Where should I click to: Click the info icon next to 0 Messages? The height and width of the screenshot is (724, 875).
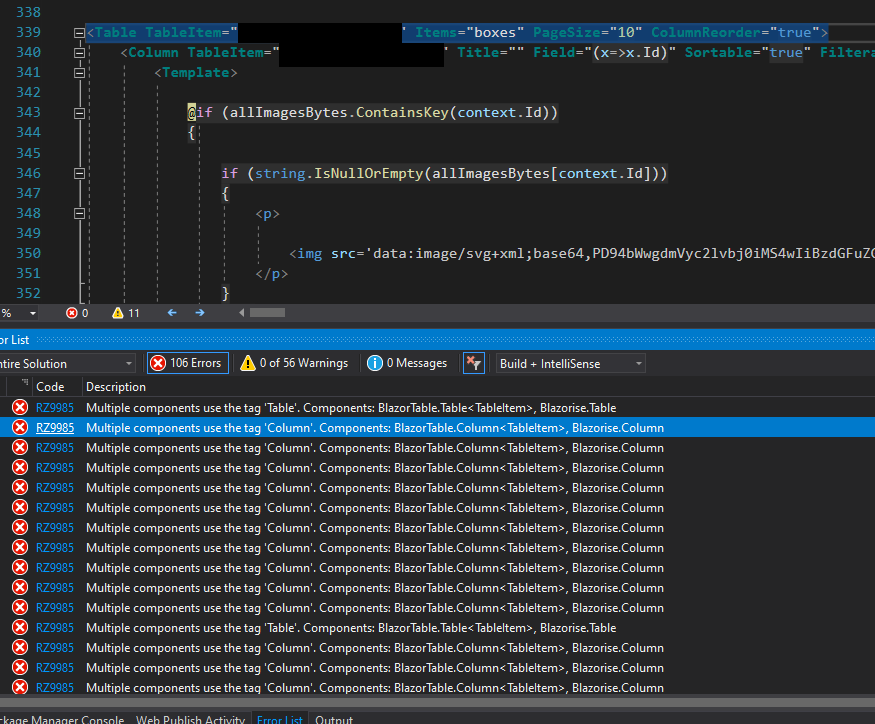click(373, 363)
